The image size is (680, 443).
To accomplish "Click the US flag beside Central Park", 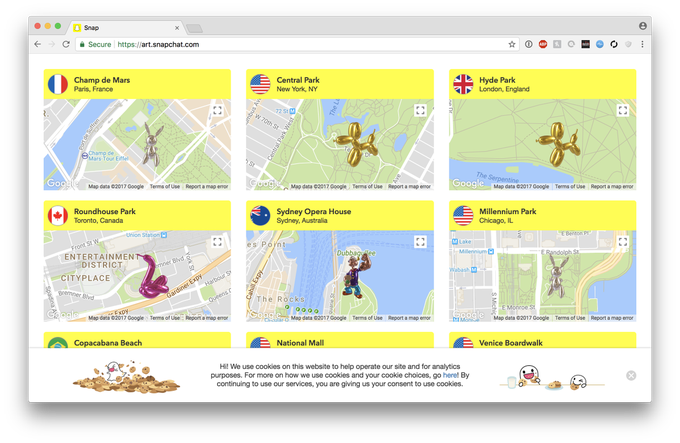I will pos(260,84).
